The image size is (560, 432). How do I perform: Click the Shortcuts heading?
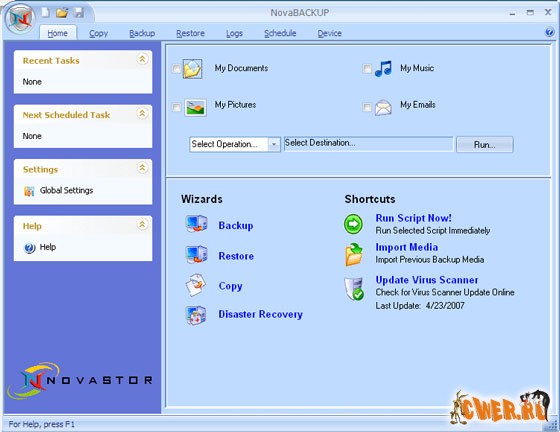[370, 199]
